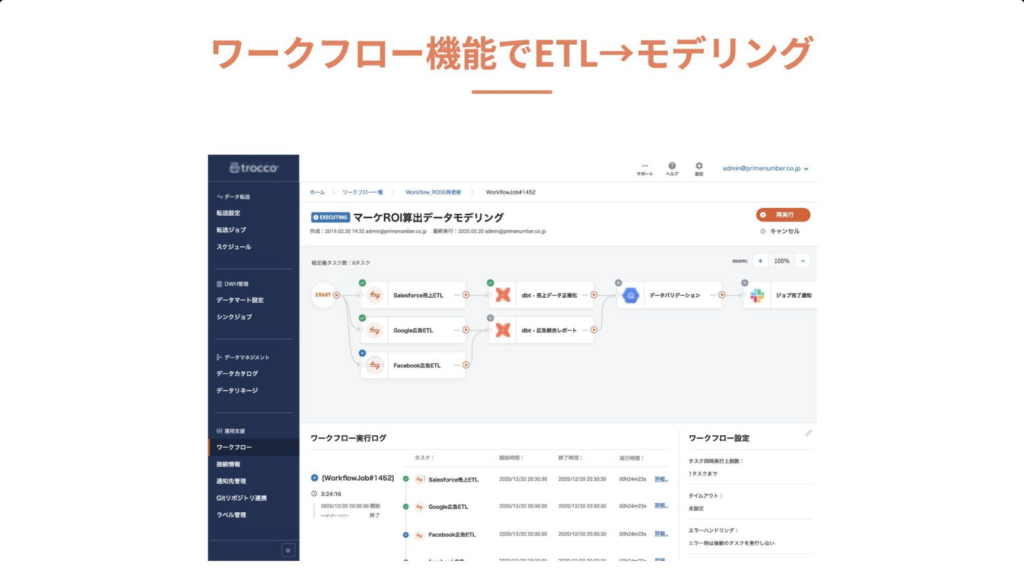Viewport: 1024px width, 573px height.
Task: Collapse the sidebar with the double-chevron button
Action: [288, 549]
